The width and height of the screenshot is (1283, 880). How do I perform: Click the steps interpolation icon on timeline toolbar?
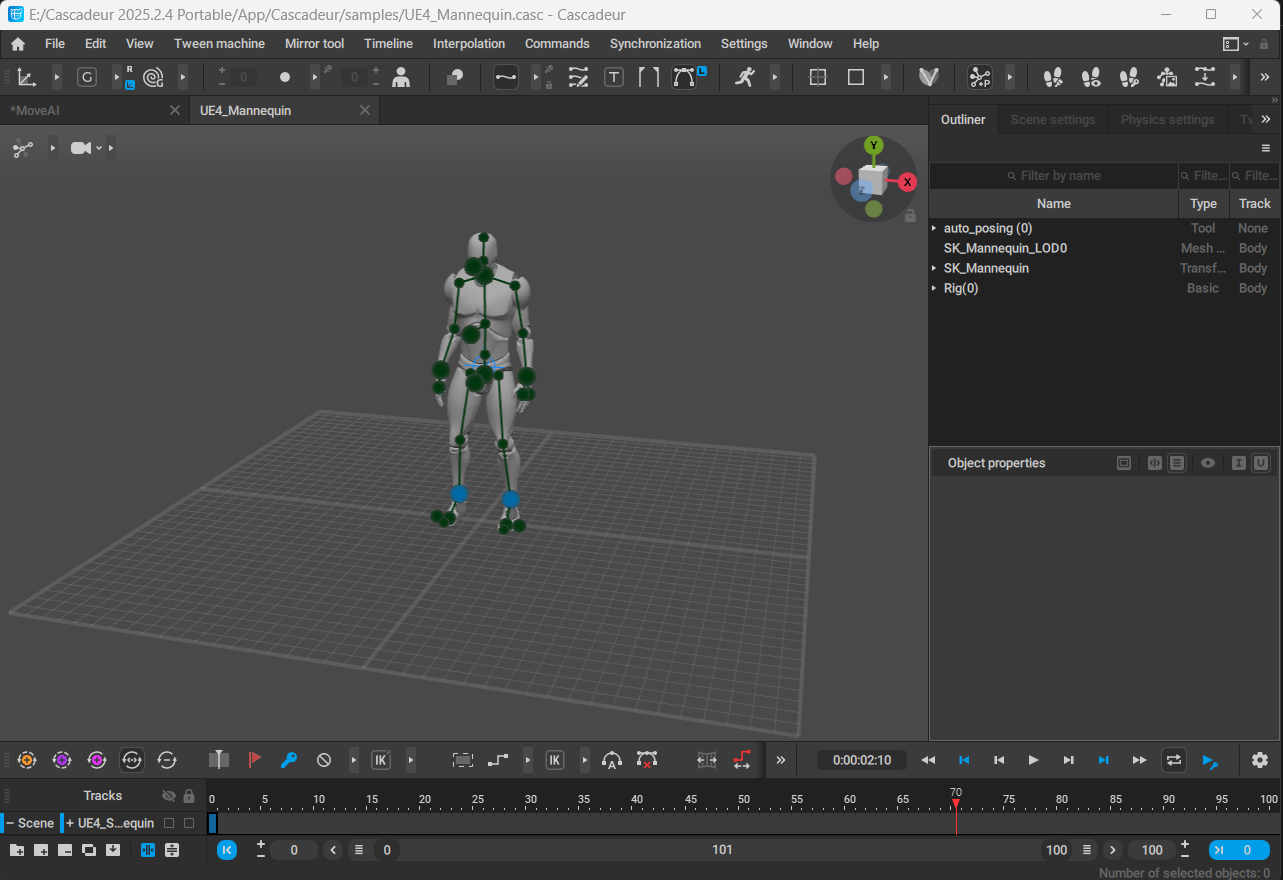498,760
